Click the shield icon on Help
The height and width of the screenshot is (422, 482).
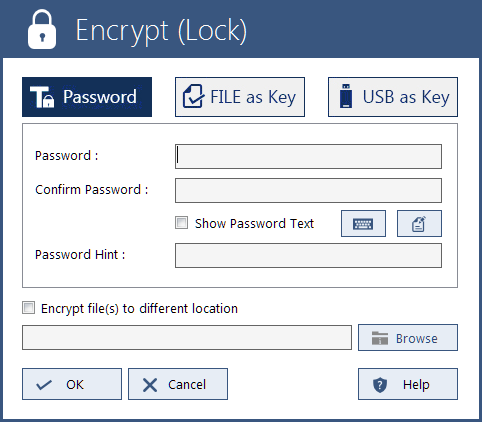380,385
